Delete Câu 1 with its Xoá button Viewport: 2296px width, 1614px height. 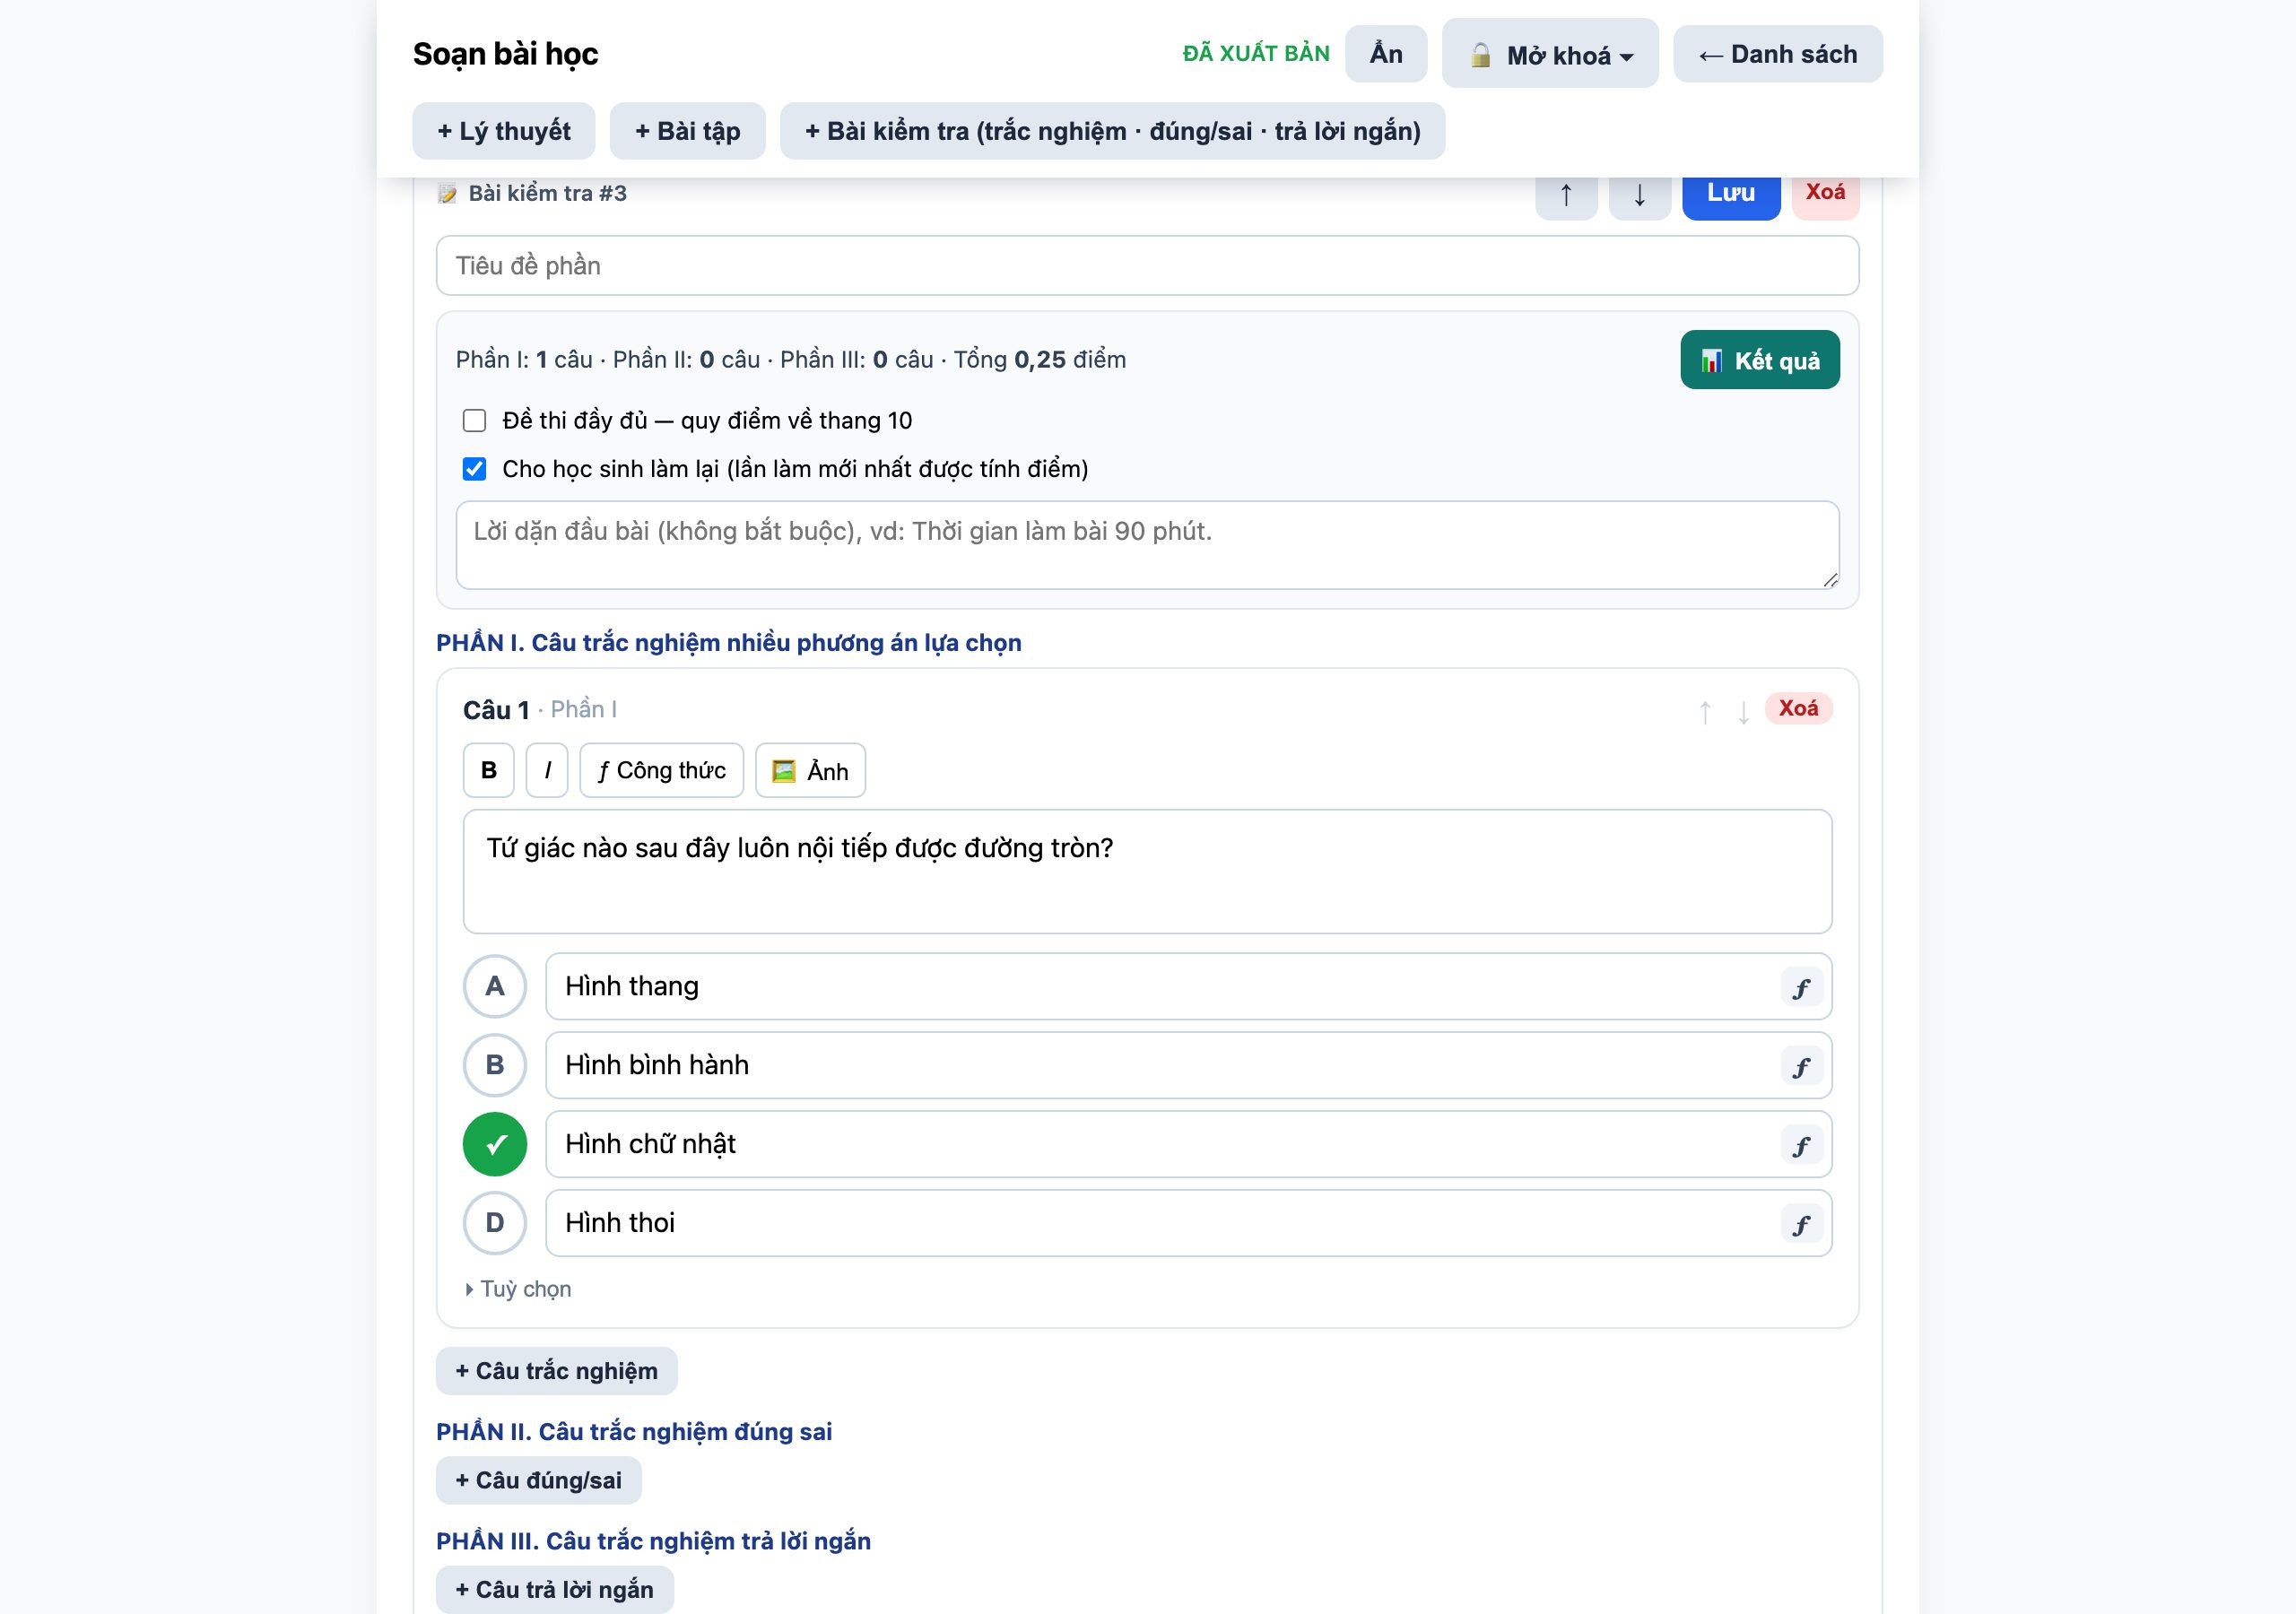click(1798, 708)
